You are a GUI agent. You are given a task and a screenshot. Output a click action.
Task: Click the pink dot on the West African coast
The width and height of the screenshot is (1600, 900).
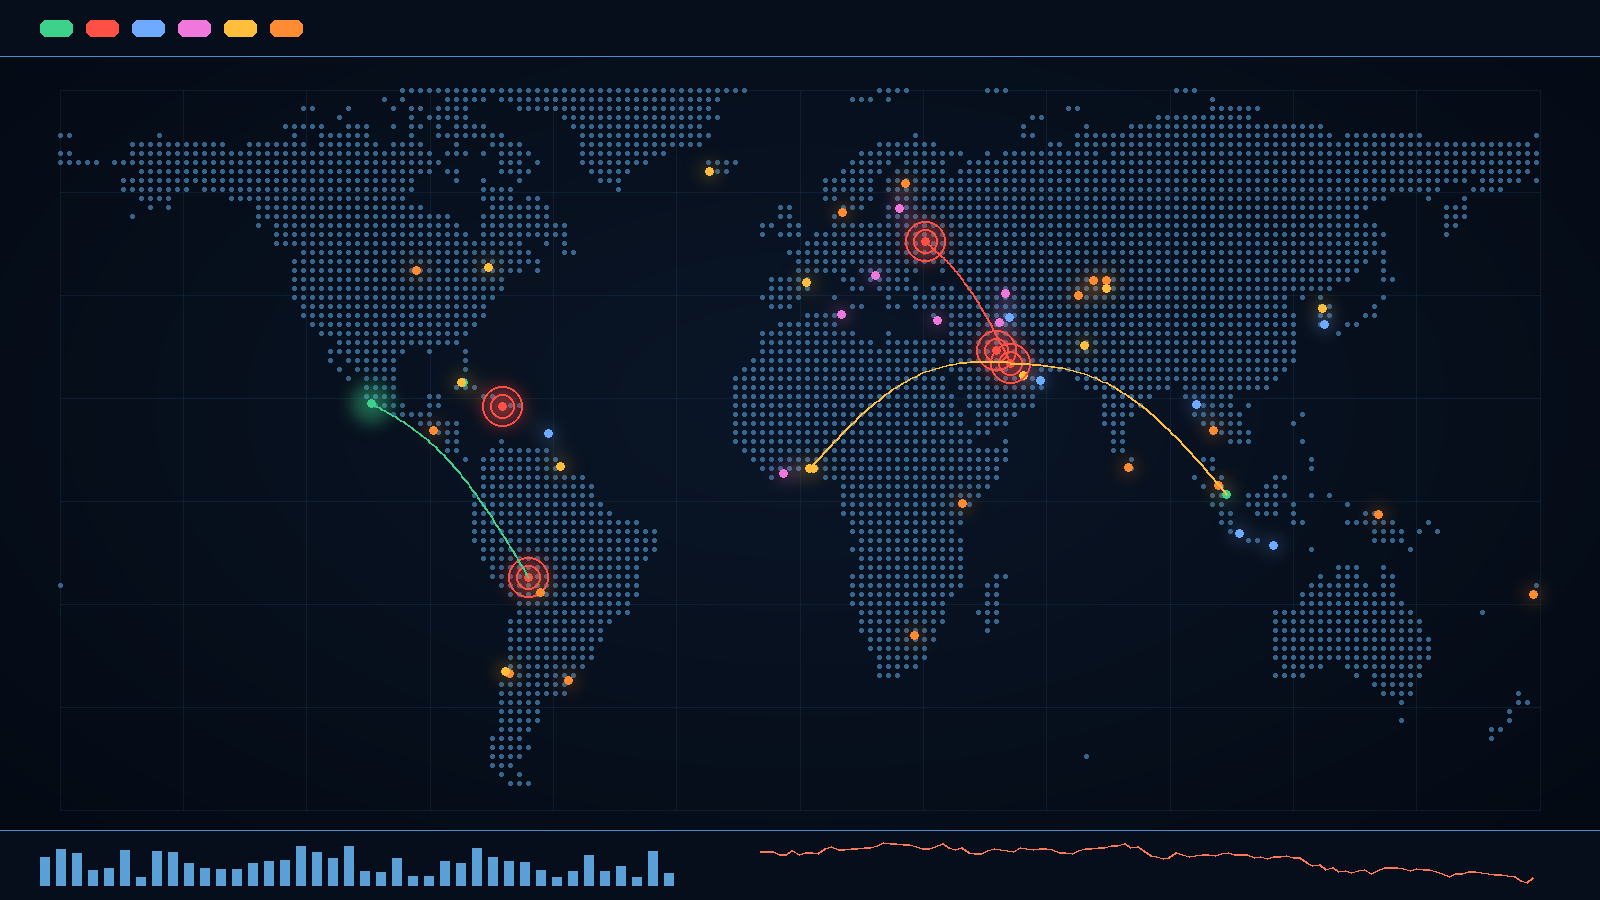tap(783, 473)
